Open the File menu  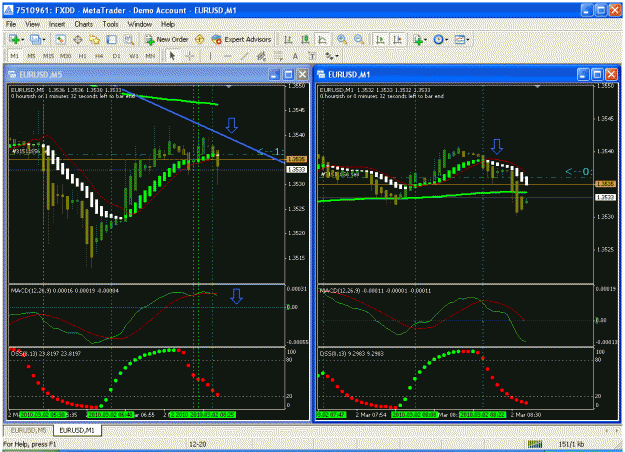[11, 24]
